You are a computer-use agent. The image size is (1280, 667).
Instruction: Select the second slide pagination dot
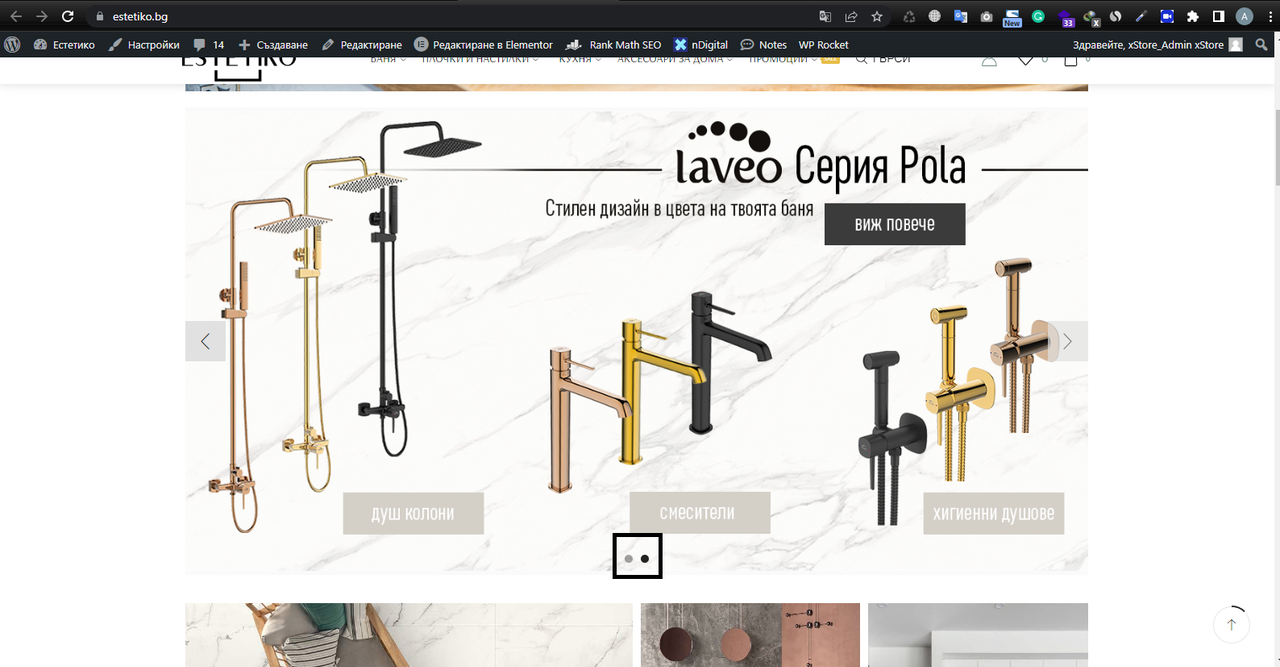tap(645, 559)
